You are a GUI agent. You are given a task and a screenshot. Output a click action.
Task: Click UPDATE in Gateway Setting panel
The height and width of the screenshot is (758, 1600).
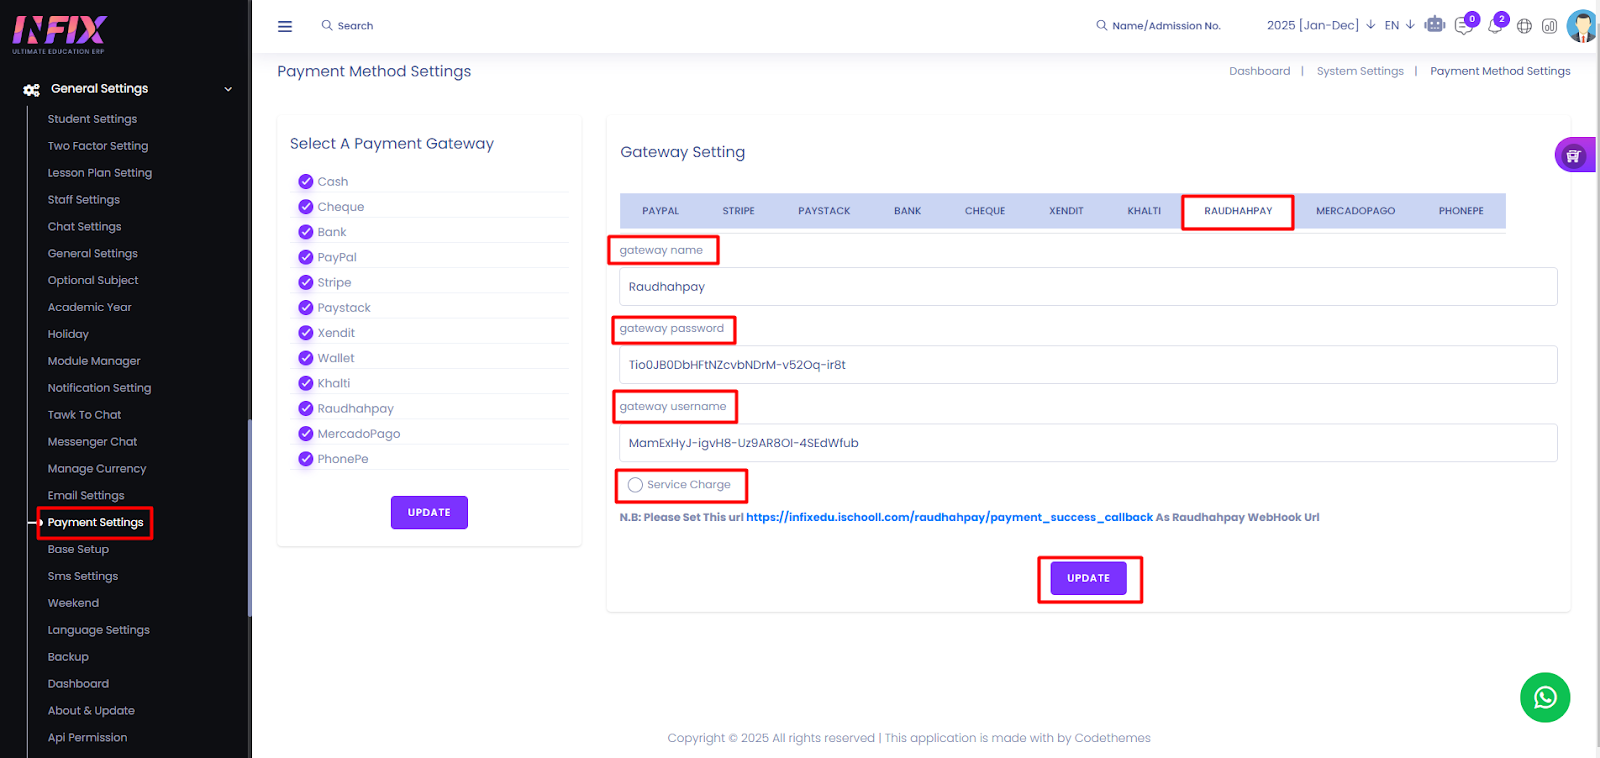pos(1088,578)
